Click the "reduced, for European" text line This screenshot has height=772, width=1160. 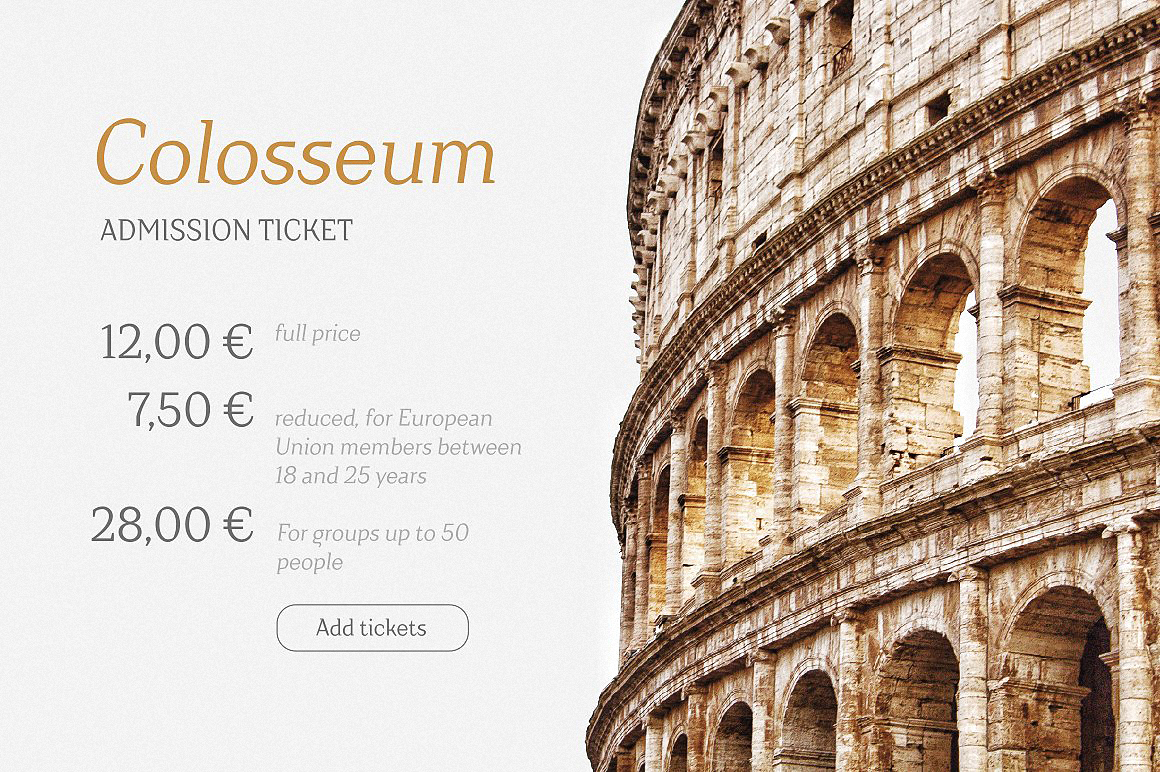[x=383, y=418]
